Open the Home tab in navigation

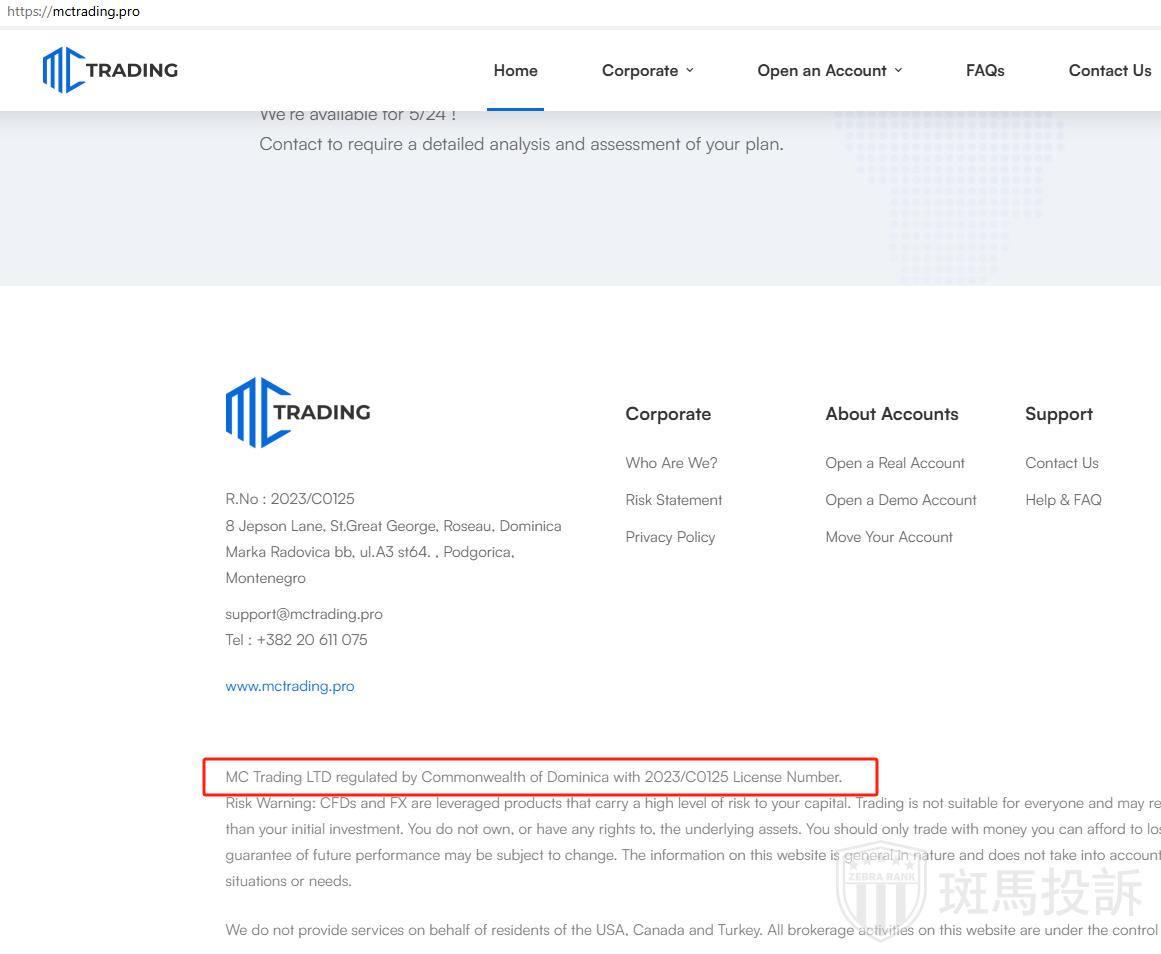coord(515,71)
